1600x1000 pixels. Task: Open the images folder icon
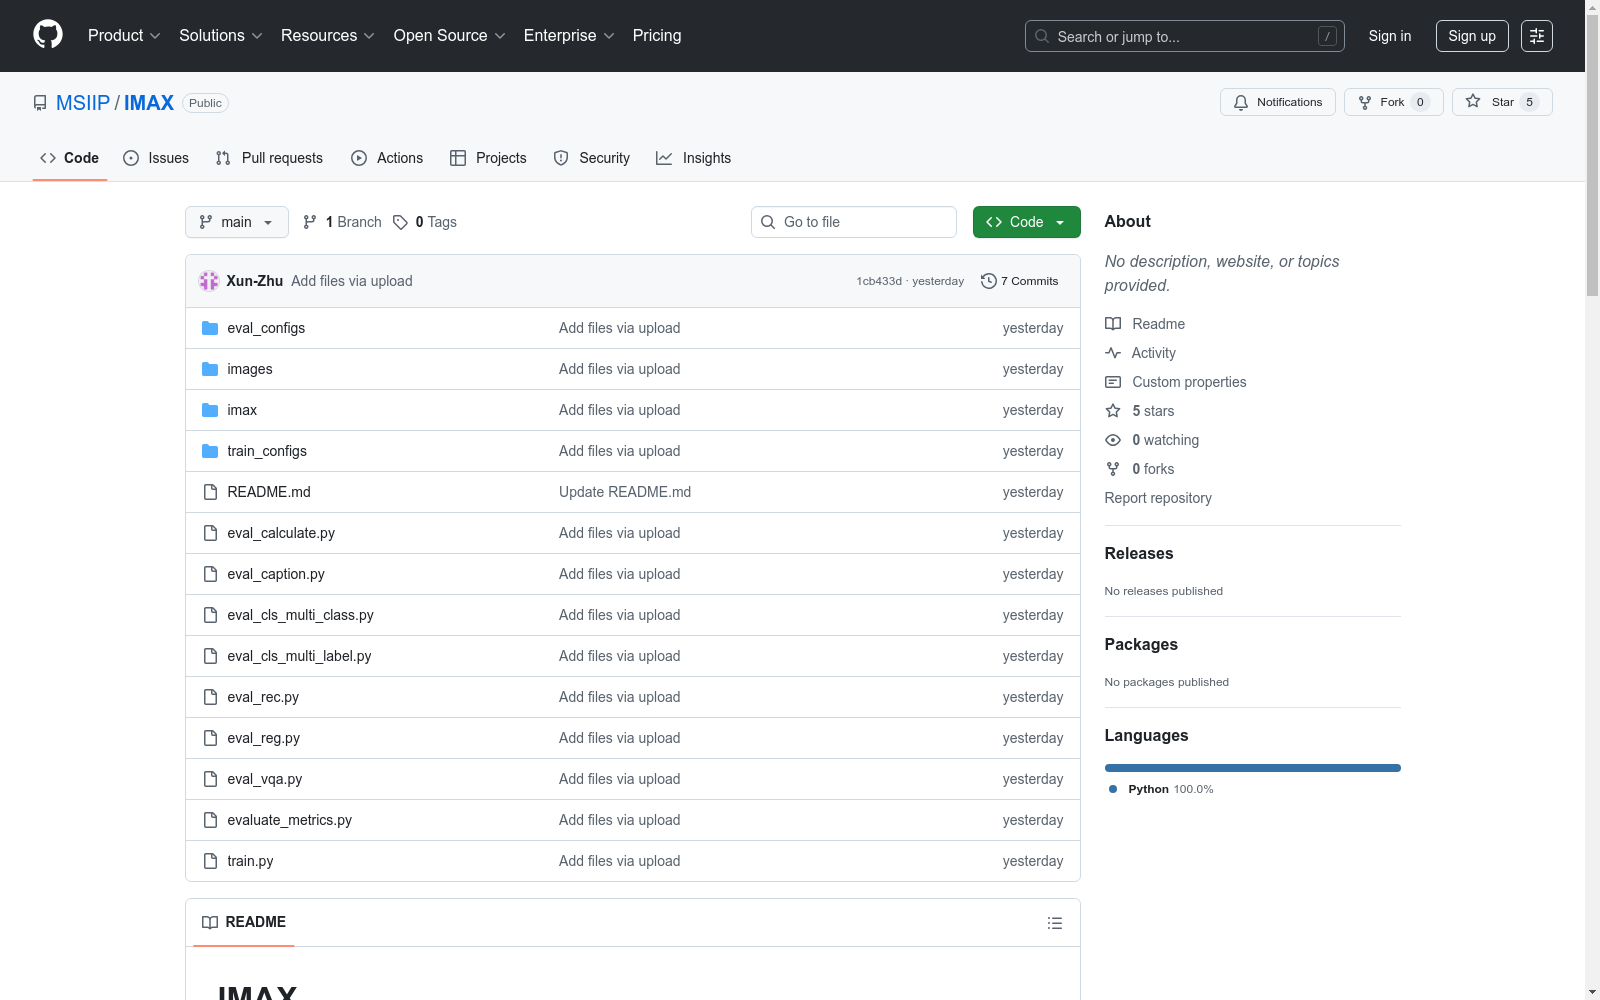[210, 369]
